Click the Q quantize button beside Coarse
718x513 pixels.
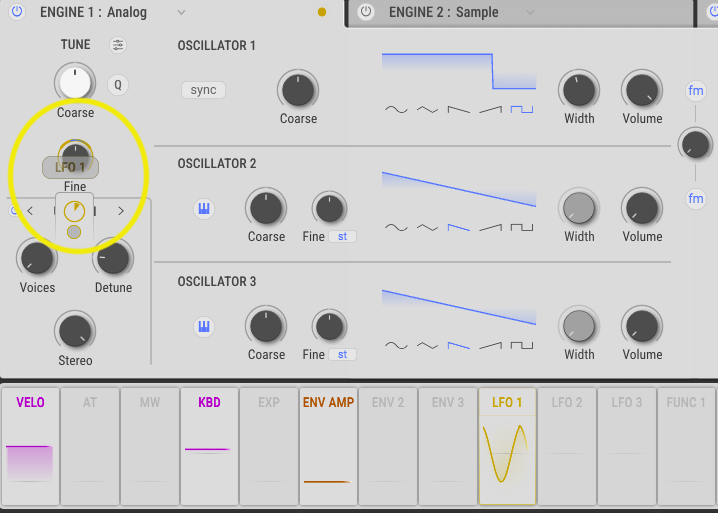(118, 85)
